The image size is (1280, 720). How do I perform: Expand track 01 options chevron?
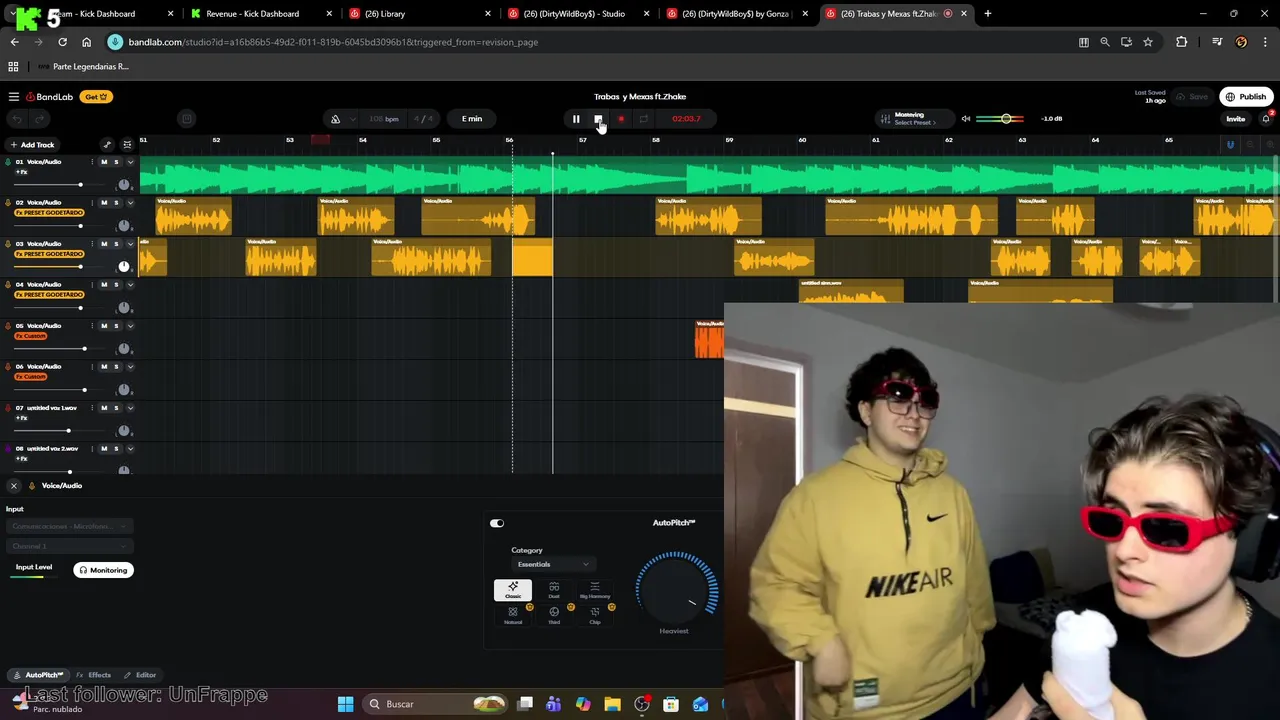click(x=130, y=162)
